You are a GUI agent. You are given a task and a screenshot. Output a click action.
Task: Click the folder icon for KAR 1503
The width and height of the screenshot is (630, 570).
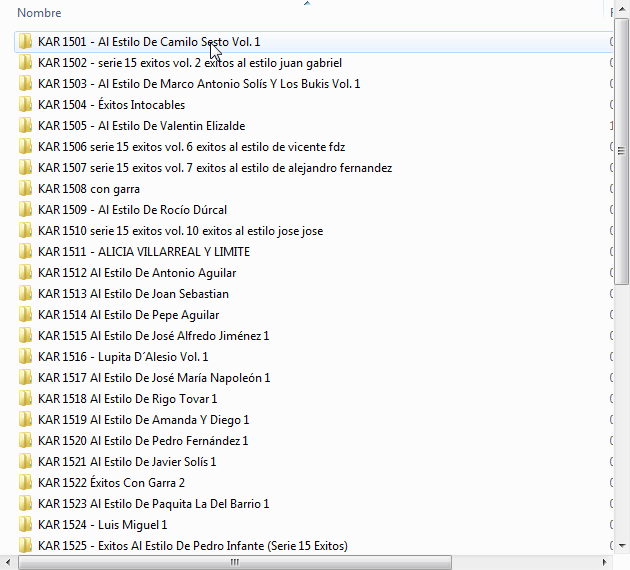(25, 84)
